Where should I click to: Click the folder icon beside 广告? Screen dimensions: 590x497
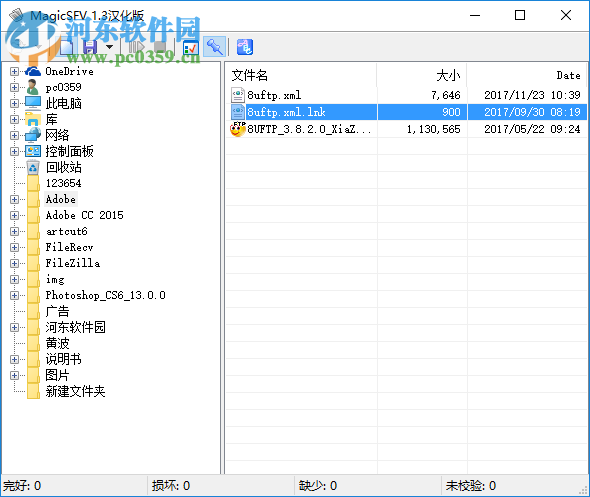(33, 311)
